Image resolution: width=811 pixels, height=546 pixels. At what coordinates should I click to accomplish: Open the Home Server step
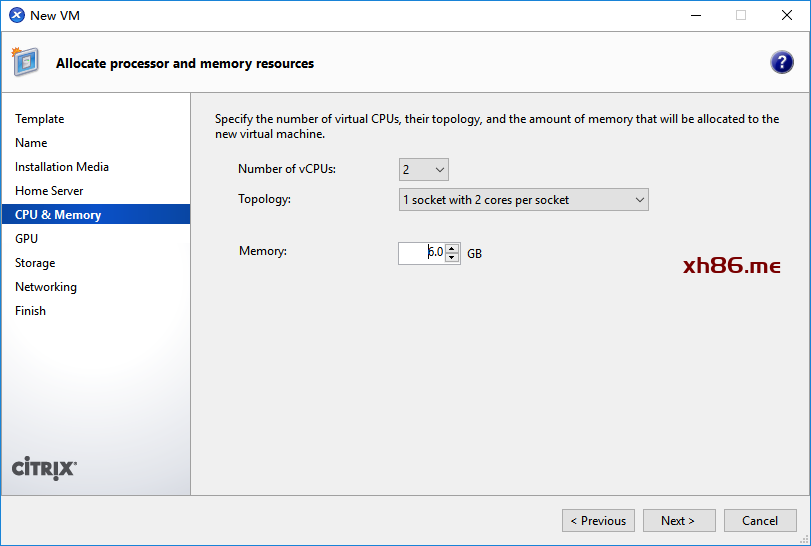click(x=49, y=191)
